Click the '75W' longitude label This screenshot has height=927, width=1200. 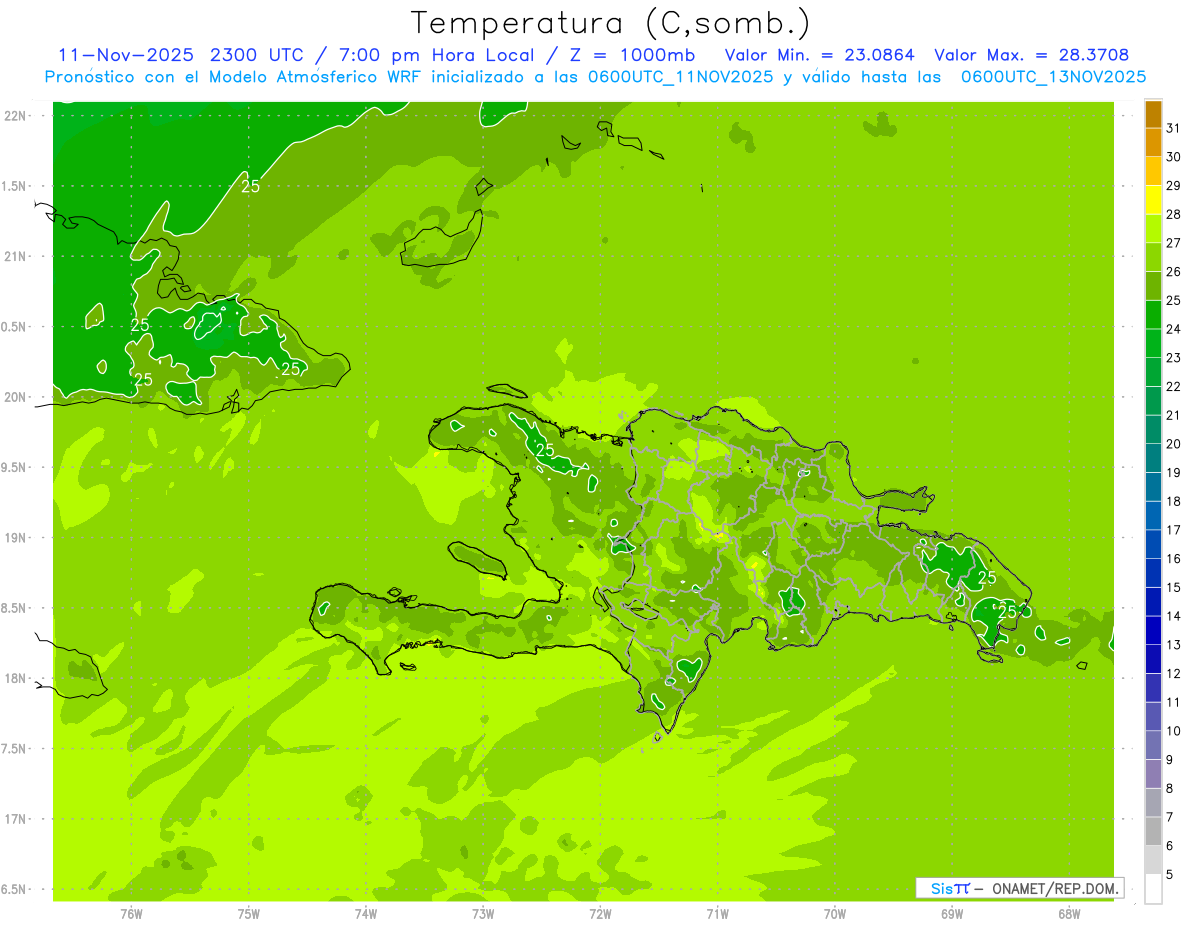click(249, 913)
